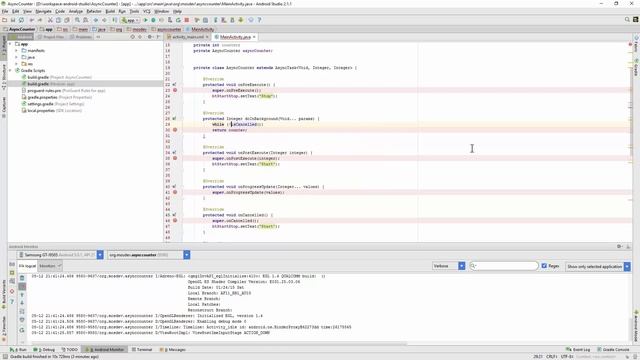Switch to activity_main.xml editor tab
The width and height of the screenshot is (640, 360).
(188, 37)
